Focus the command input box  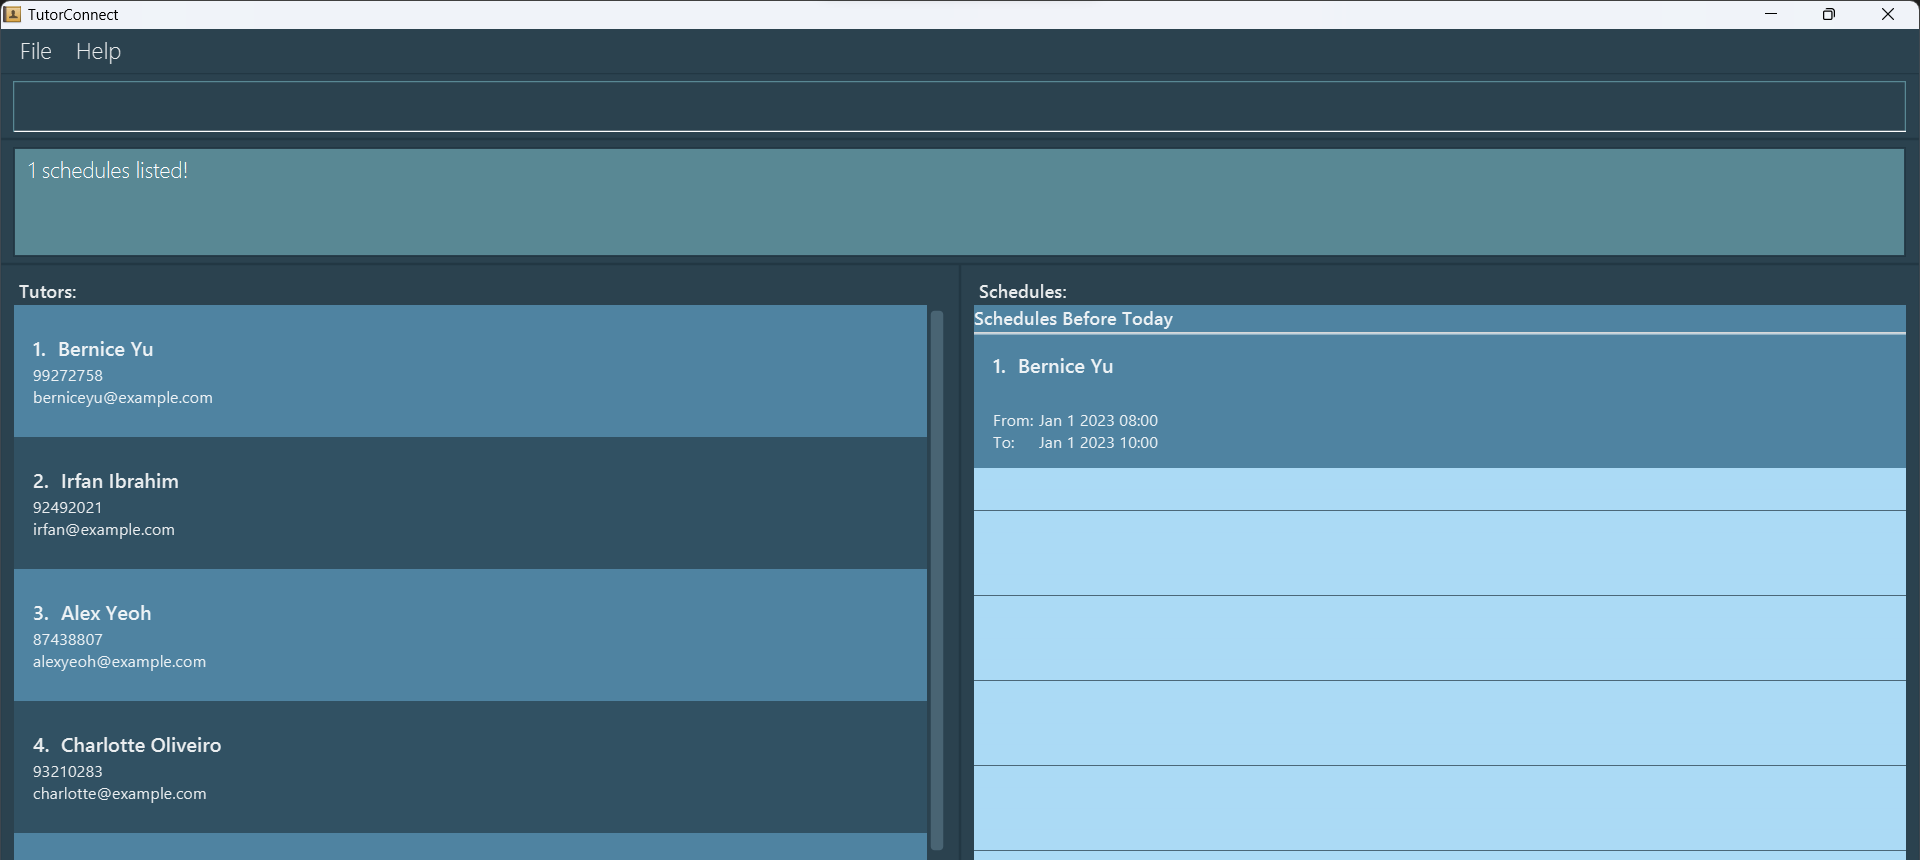(959, 106)
